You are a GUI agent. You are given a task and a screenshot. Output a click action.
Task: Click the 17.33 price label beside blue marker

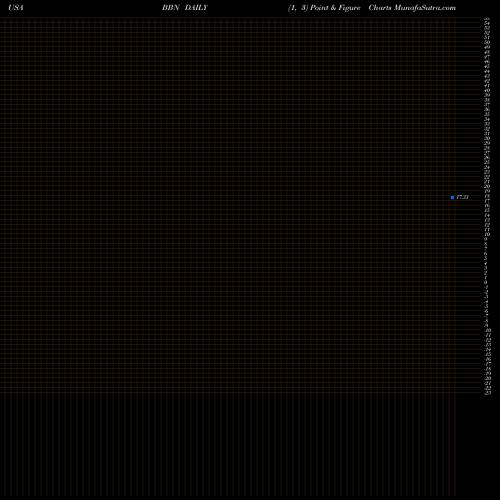coord(462,197)
